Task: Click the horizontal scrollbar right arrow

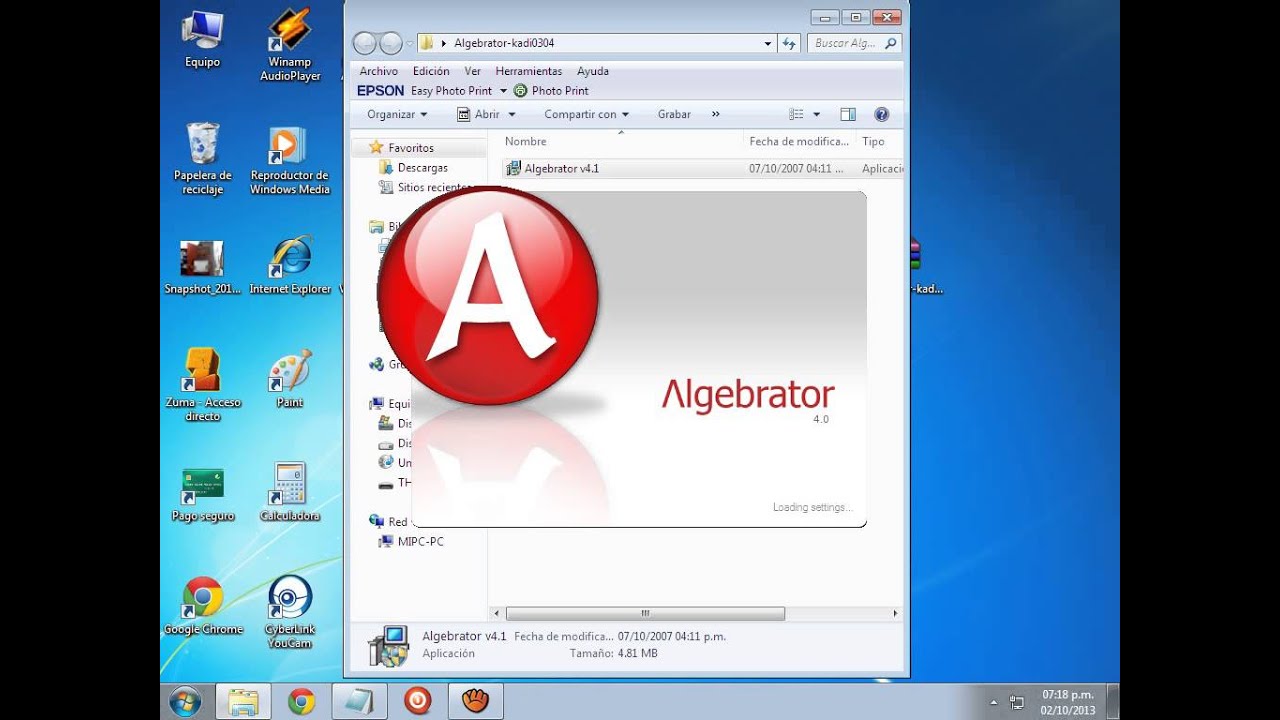Action: click(x=895, y=613)
